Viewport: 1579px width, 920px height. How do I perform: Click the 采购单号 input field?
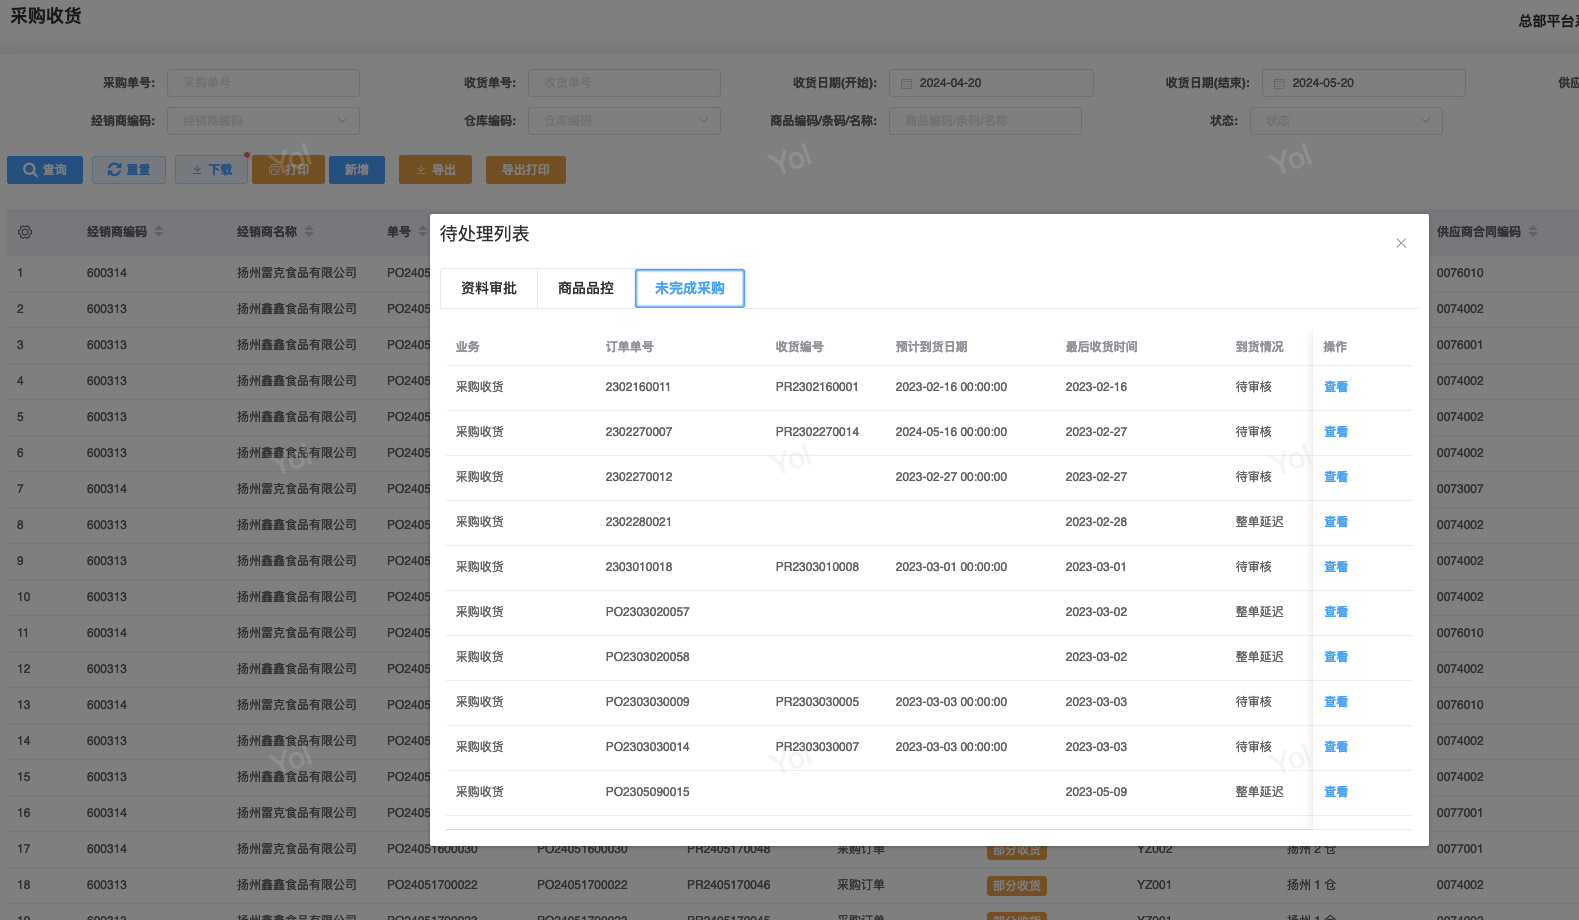point(263,83)
